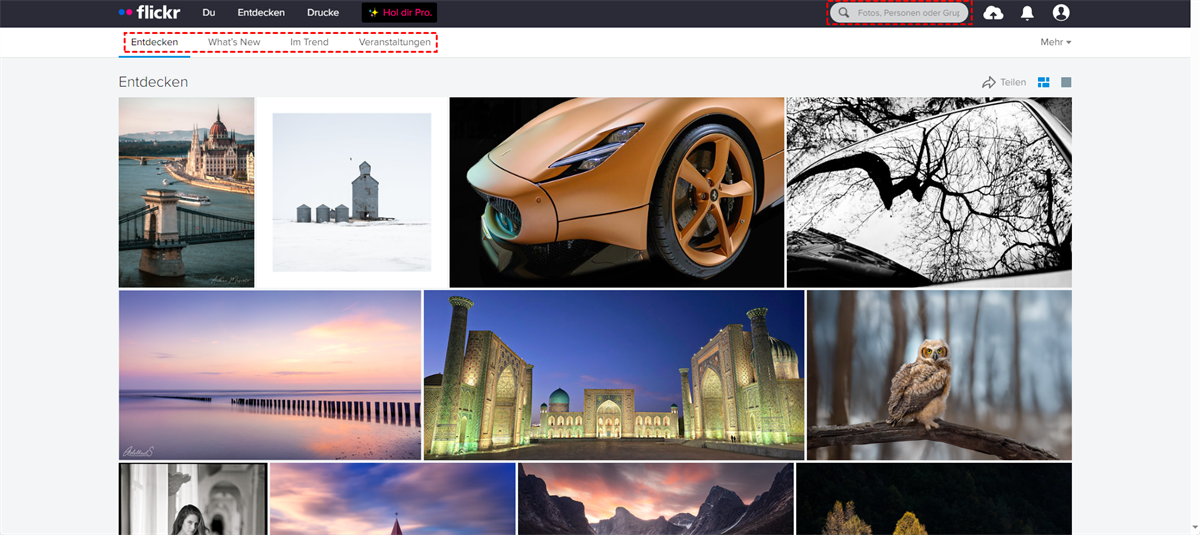Viewport: 1200px width, 535px height.
Task: Open the mountain sunset clouds photo
Action: [x=655, y=499]
